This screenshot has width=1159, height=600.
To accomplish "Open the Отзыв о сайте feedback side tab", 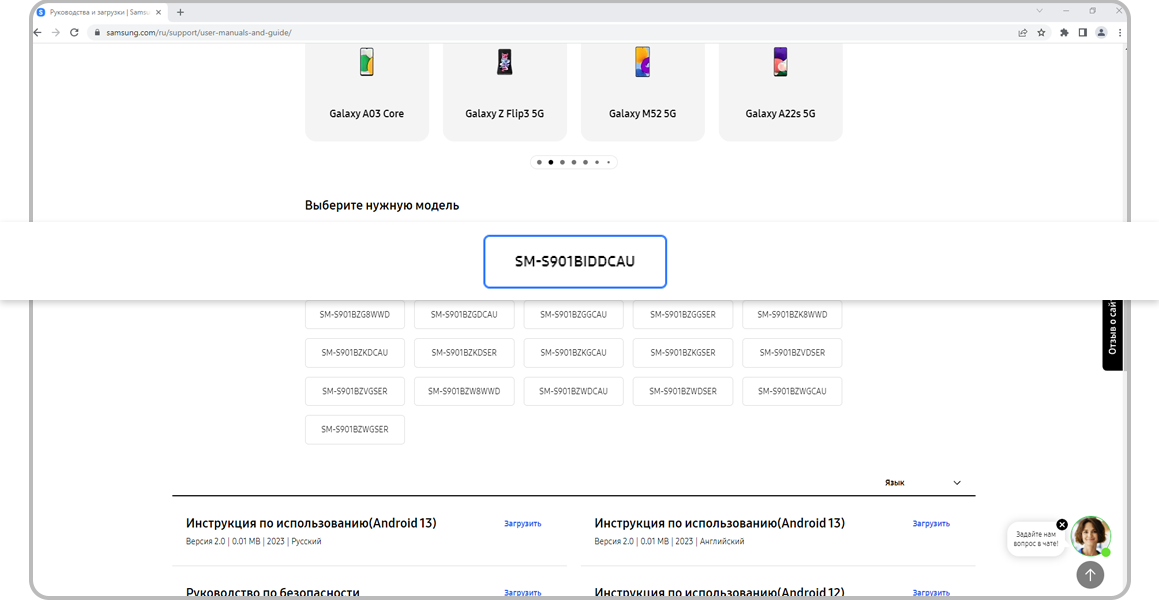I will click(x=1112, y=334).
